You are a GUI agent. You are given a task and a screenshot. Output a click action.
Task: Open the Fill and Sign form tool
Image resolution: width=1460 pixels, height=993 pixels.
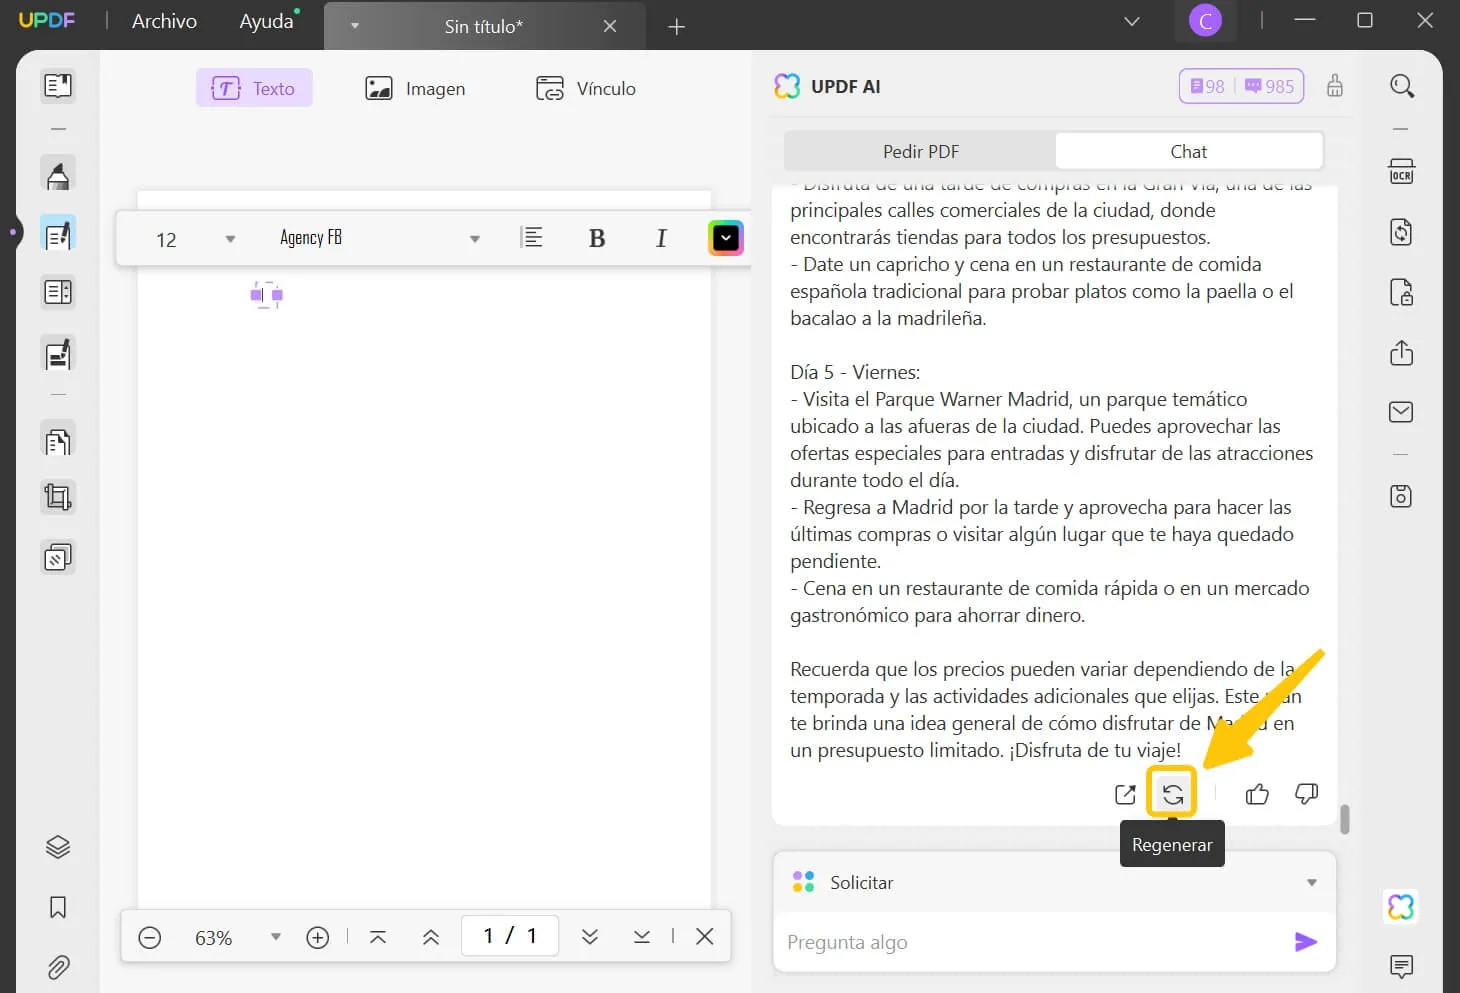pyautogui.click(x=58, y=354)
